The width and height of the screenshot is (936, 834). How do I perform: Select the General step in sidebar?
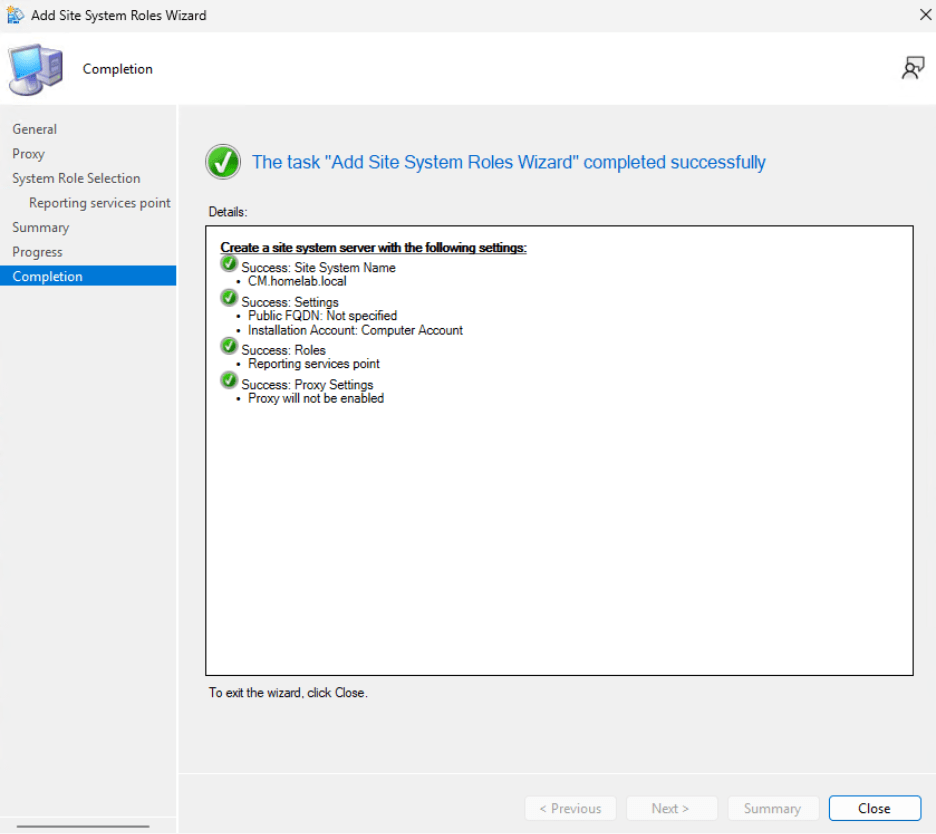point(35,129)
